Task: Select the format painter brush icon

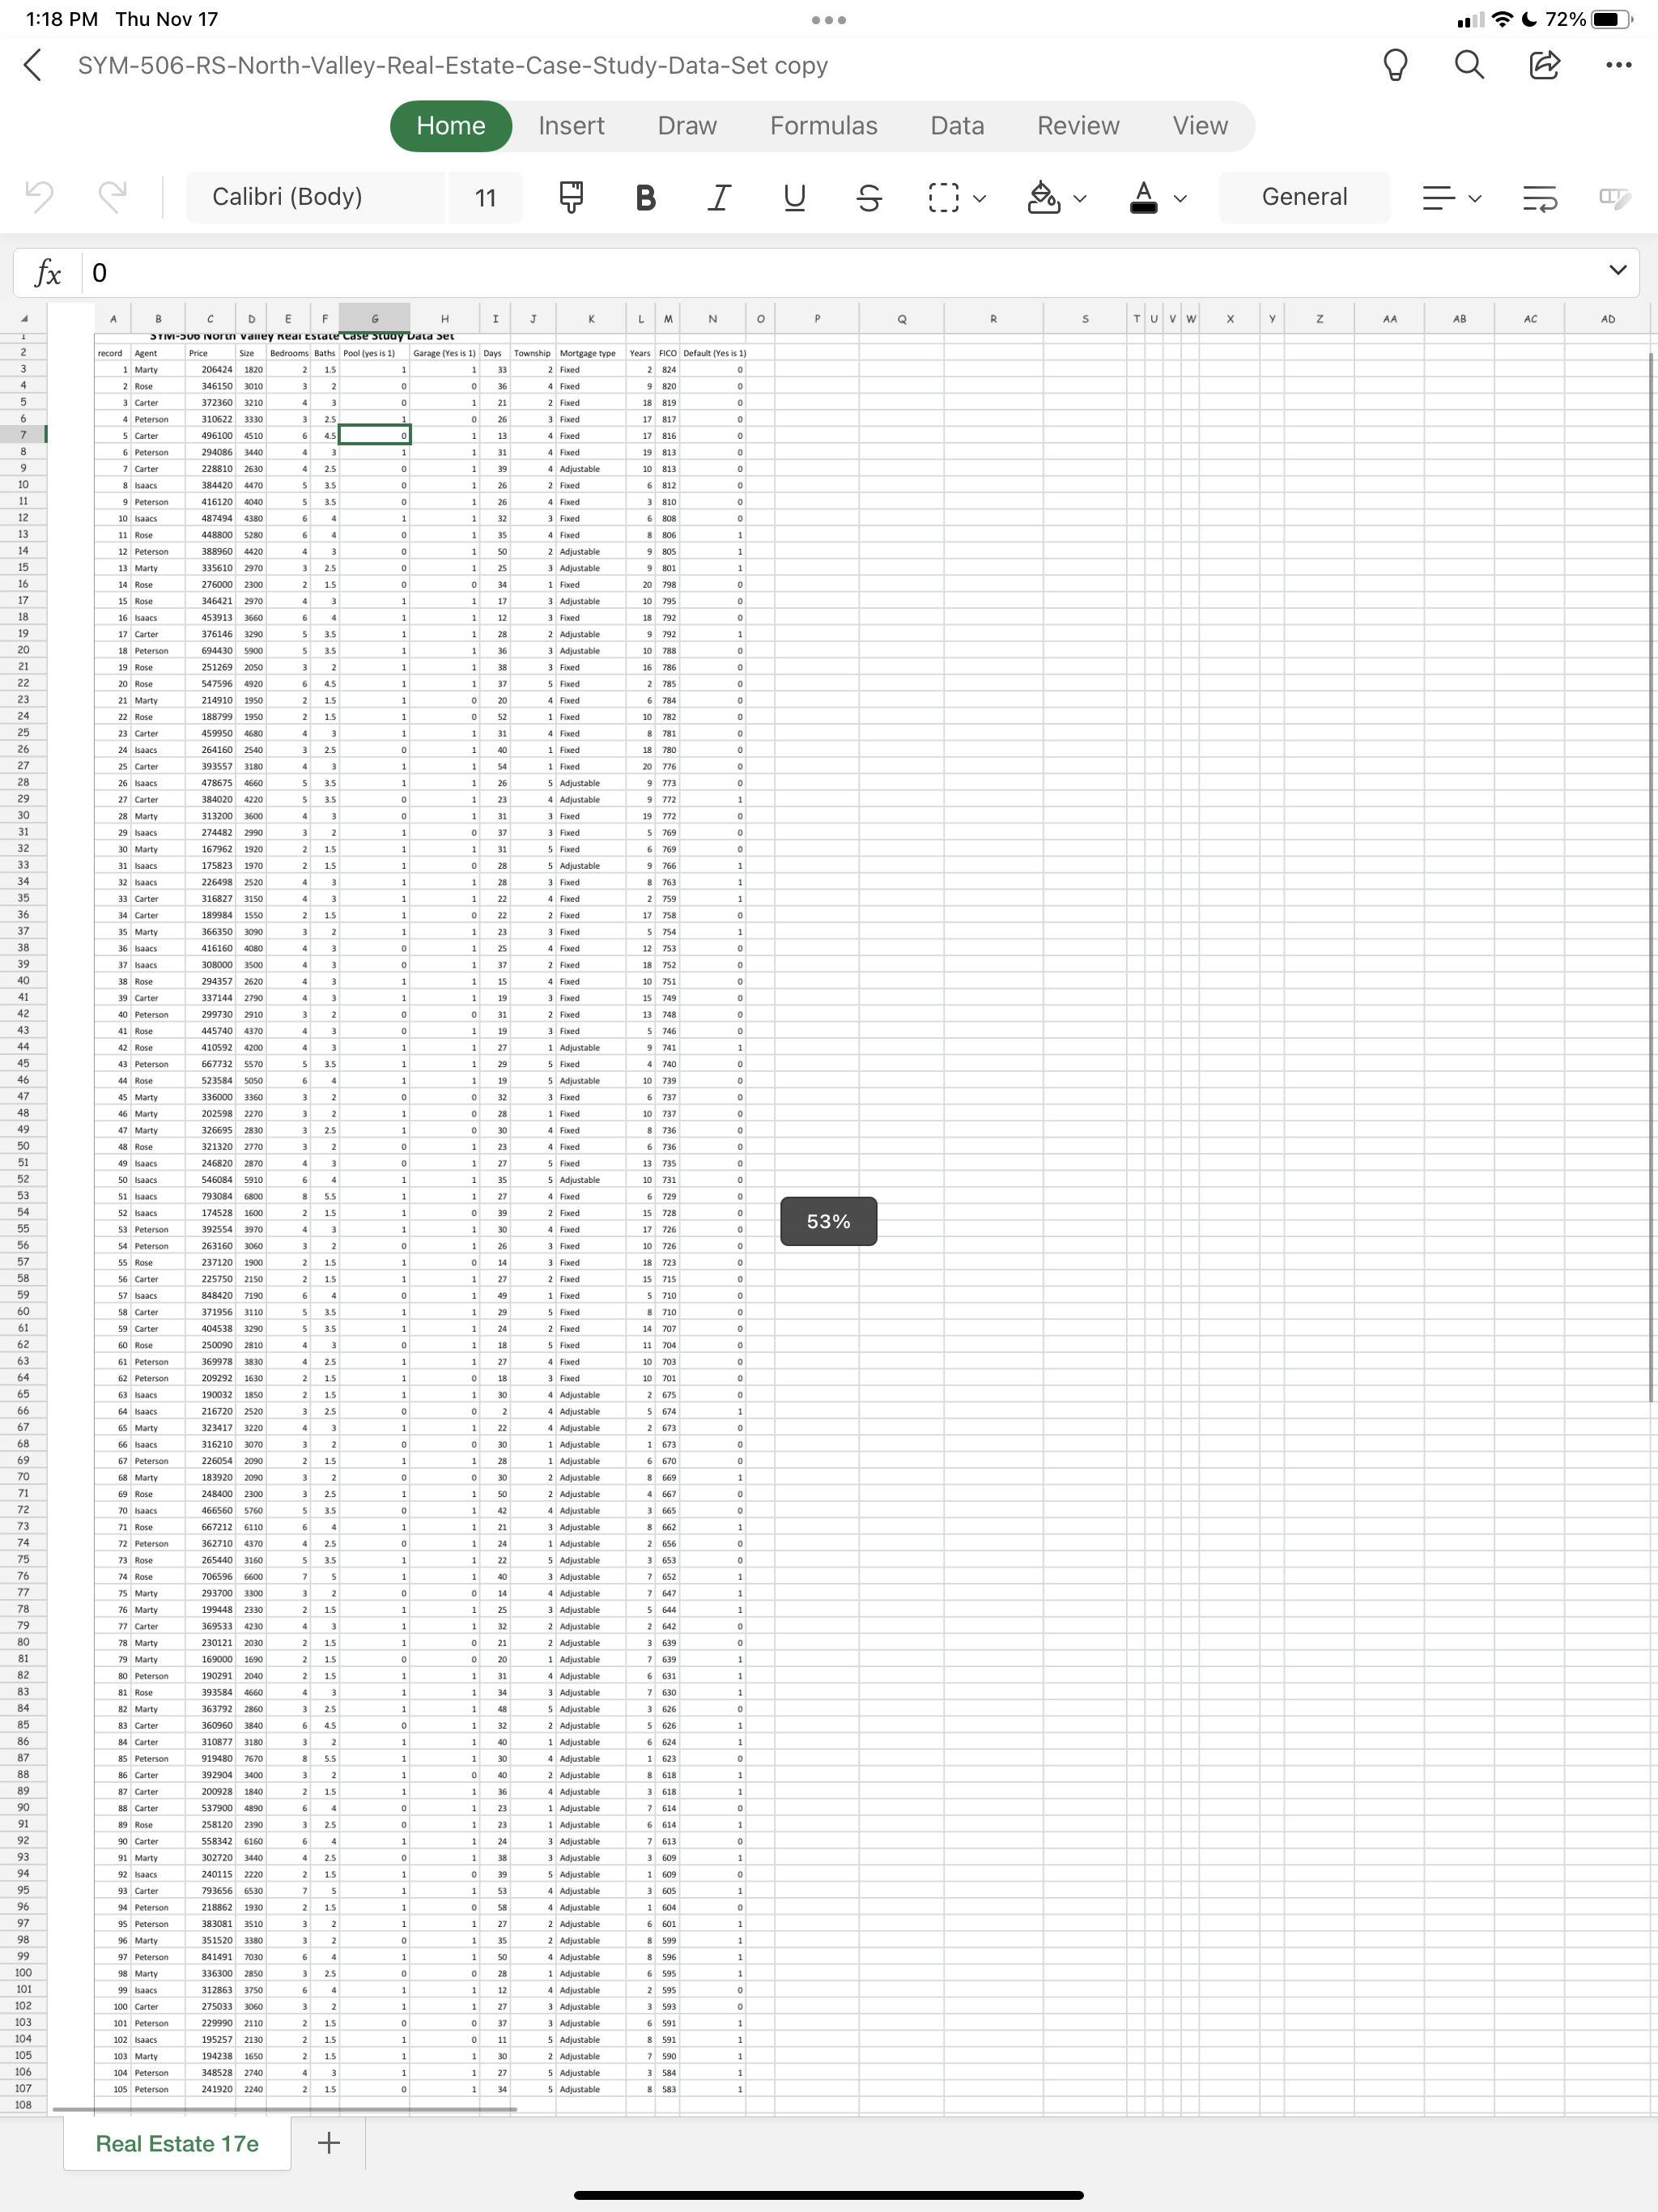Action: (x=571, y=197)
